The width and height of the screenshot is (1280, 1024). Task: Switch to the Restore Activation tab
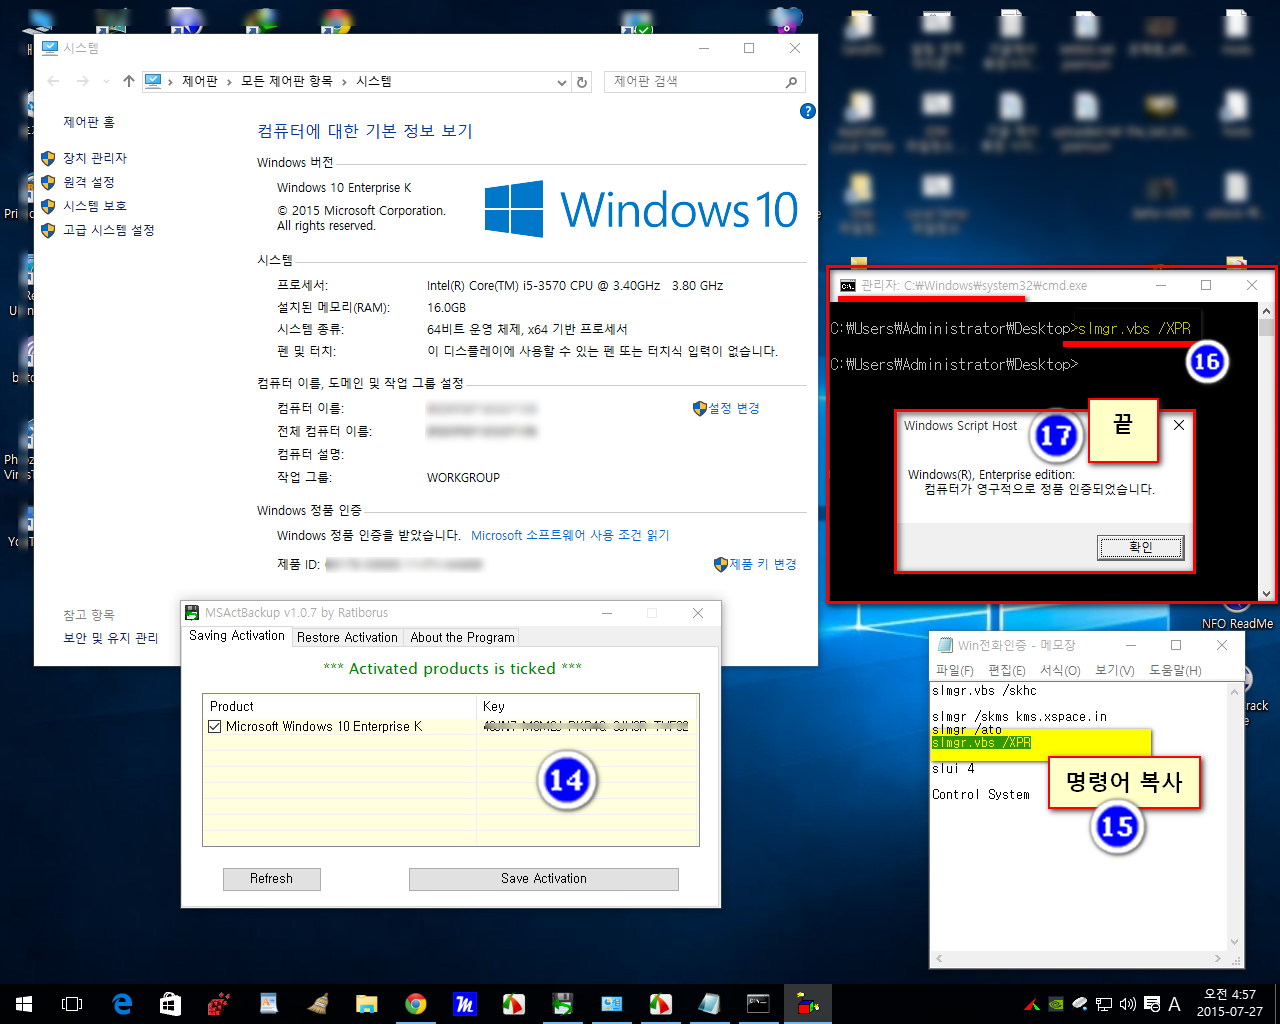click(347, 637)
